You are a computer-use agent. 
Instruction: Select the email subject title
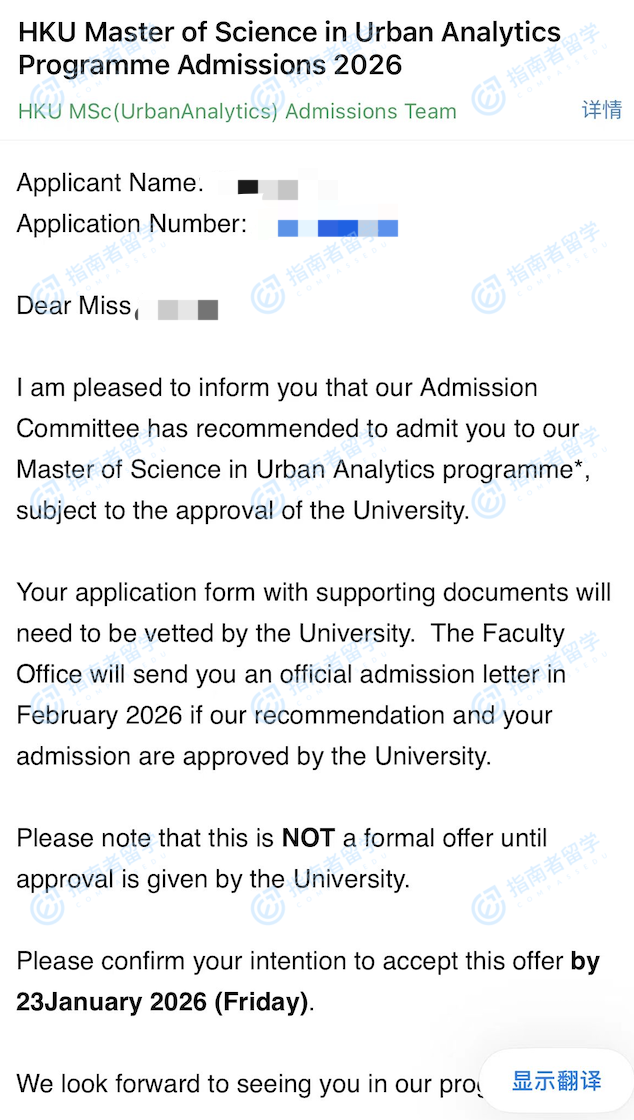289,49
